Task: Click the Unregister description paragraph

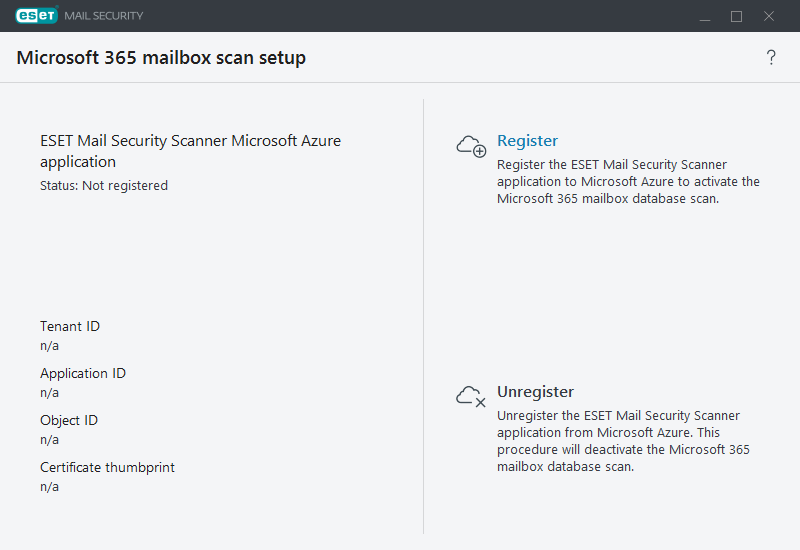Action: click(x=623, y=441)
